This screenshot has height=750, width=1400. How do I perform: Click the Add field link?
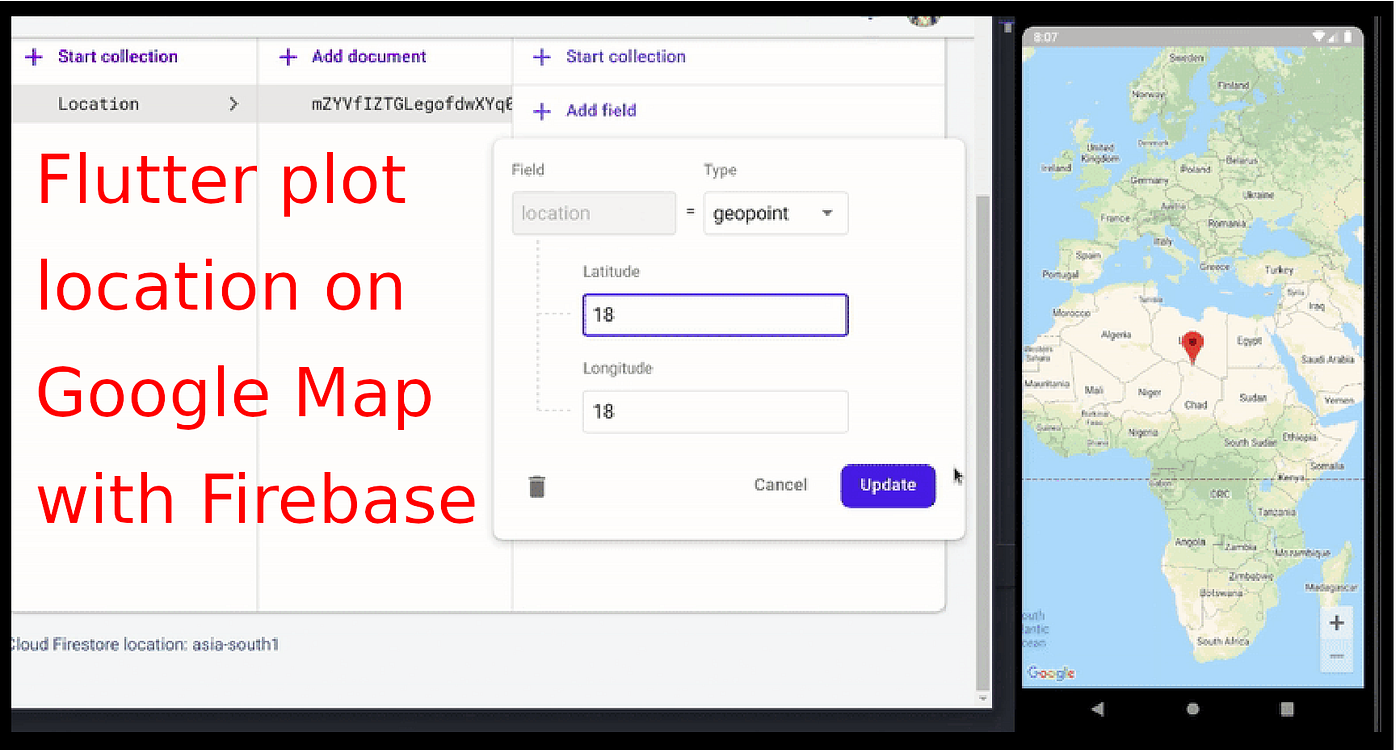601,111
